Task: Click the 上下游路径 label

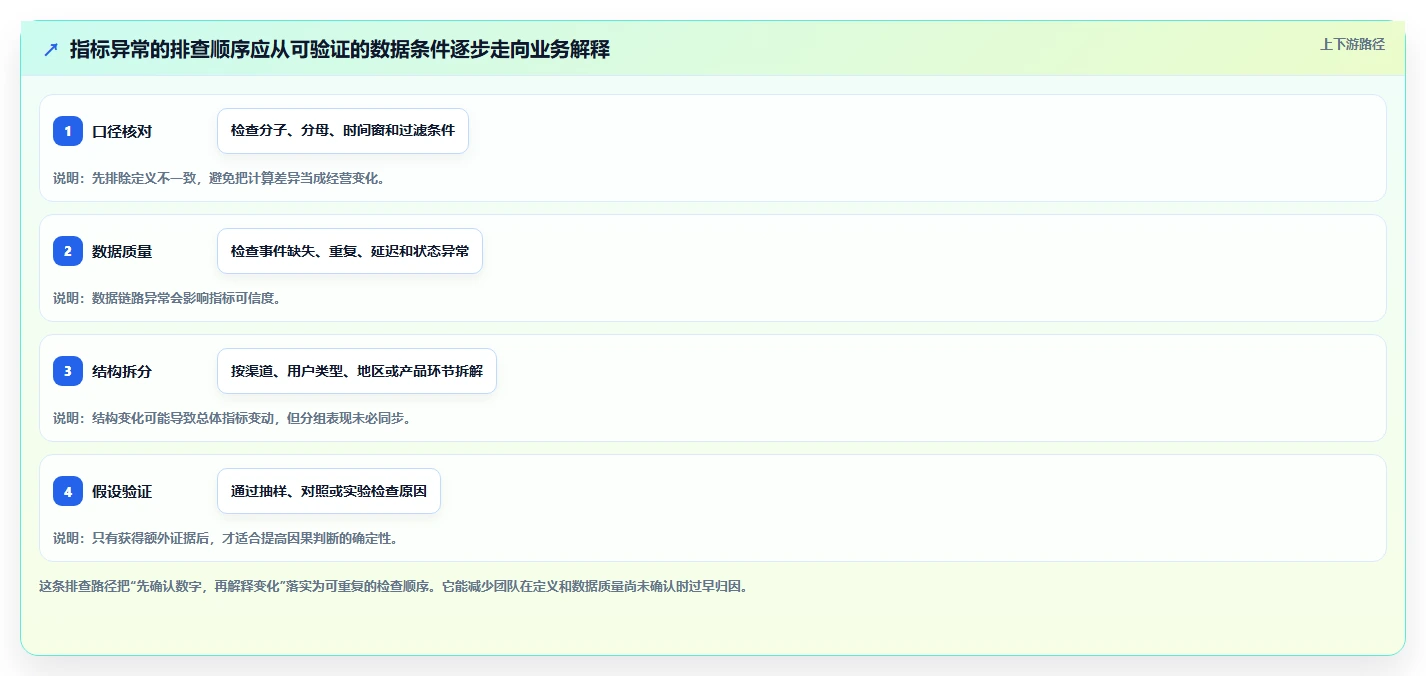Action: pos(1352,44)
